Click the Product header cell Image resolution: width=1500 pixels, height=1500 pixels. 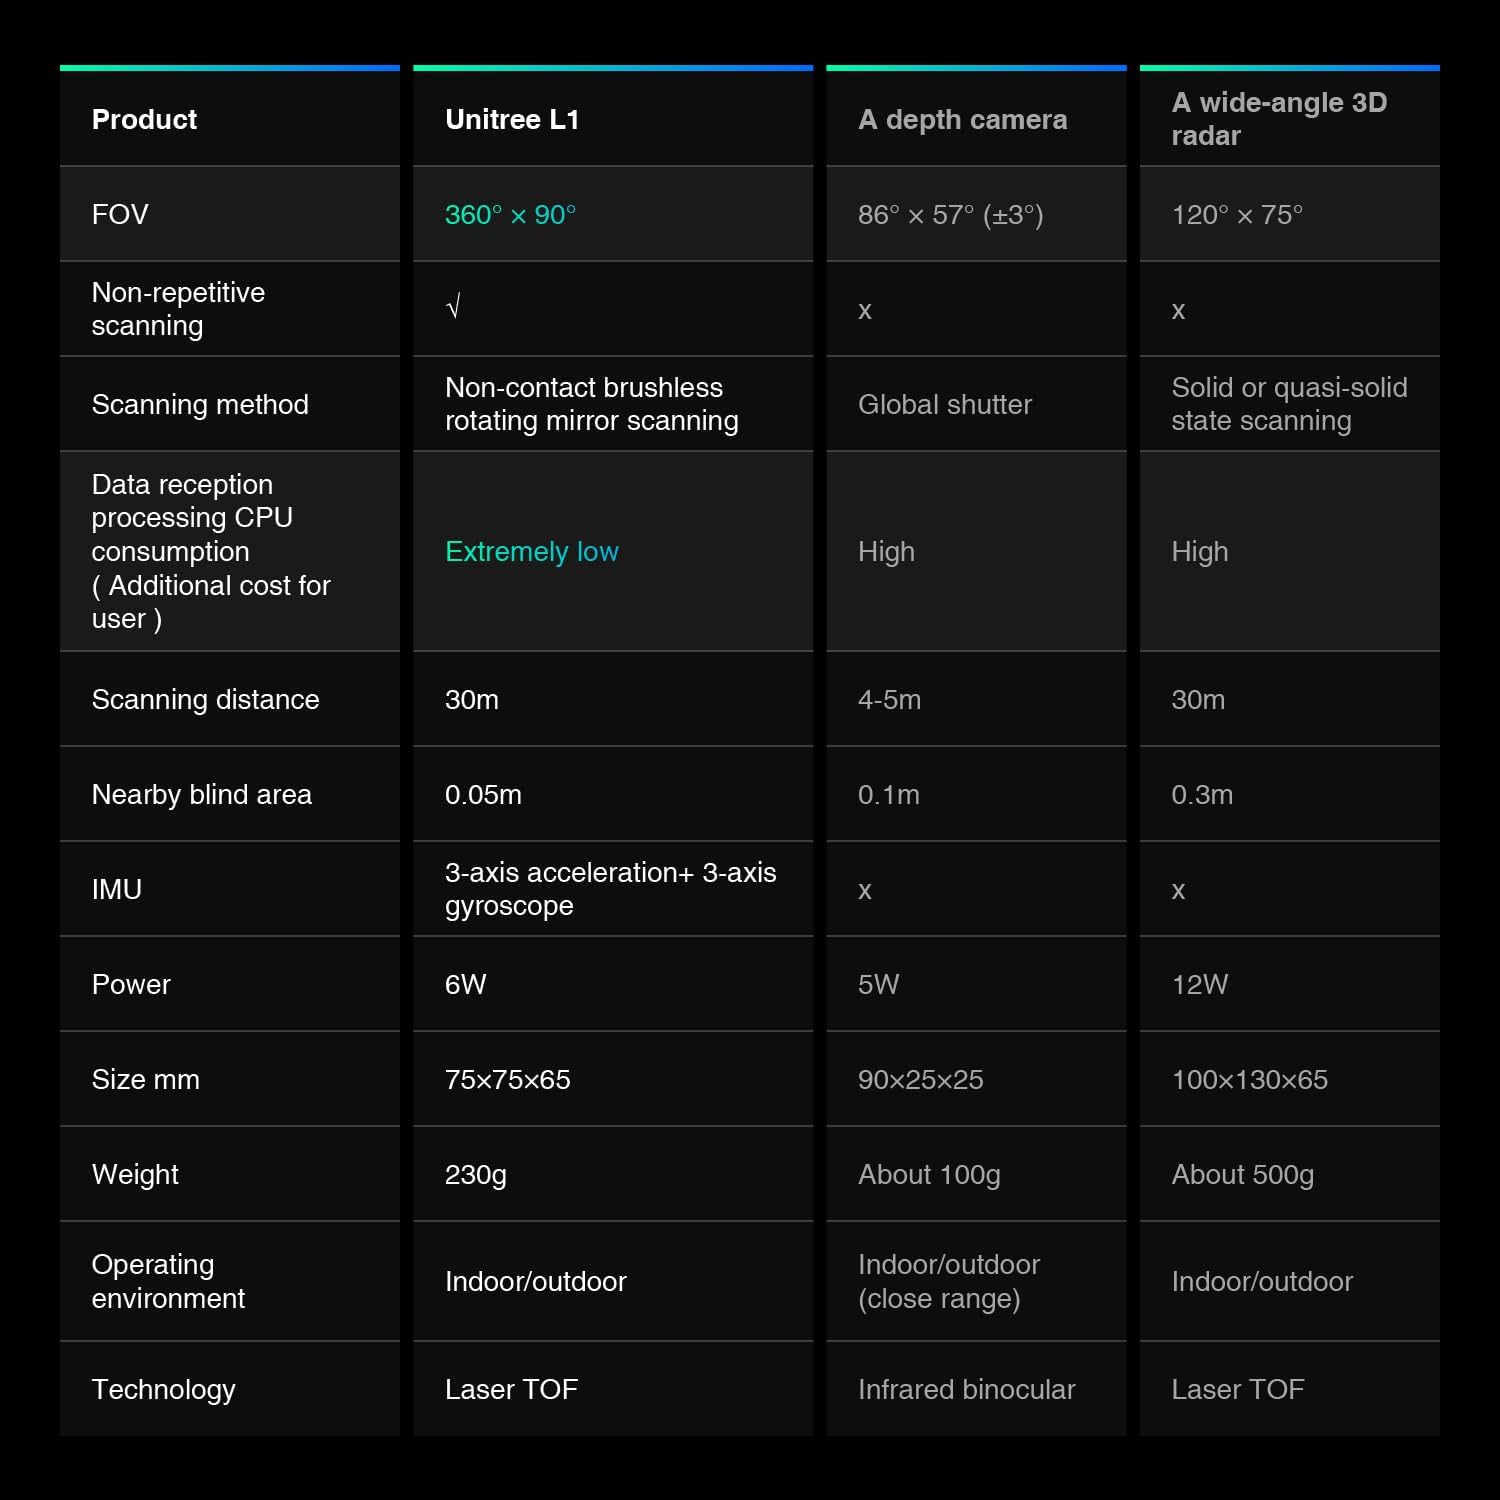145,120
